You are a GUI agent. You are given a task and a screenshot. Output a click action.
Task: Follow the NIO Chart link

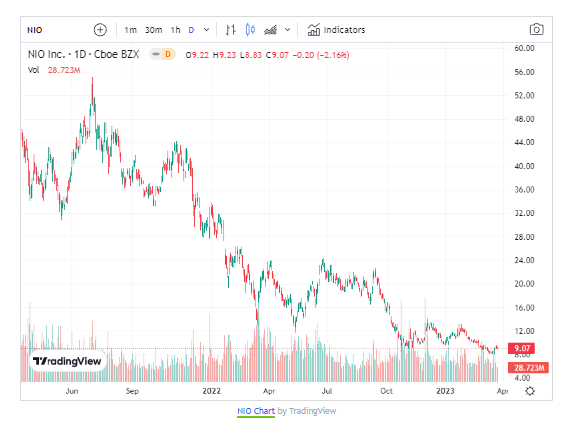[256, 411]
